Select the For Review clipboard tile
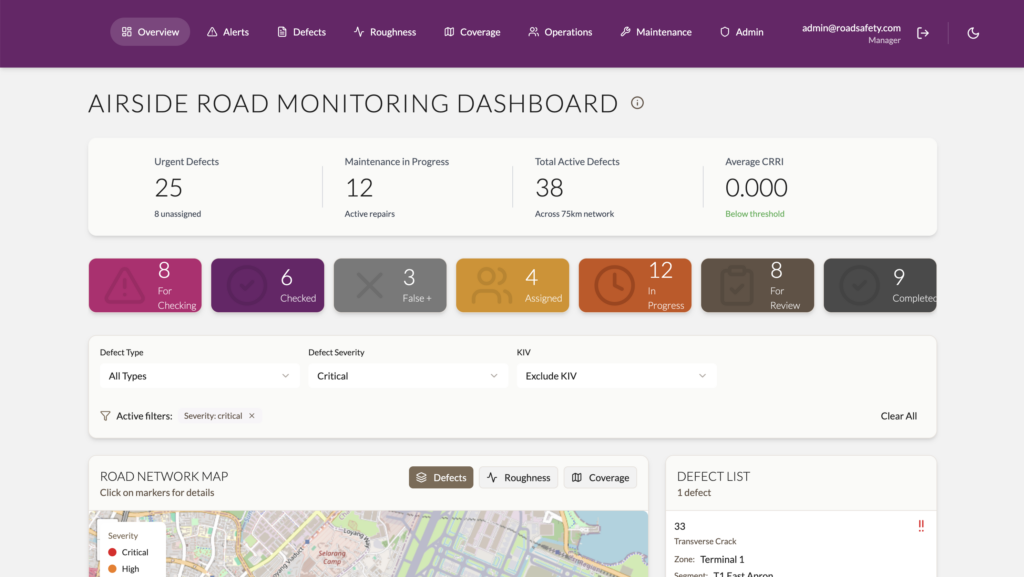Screen dimensions: 1024x577 (758, 285)
